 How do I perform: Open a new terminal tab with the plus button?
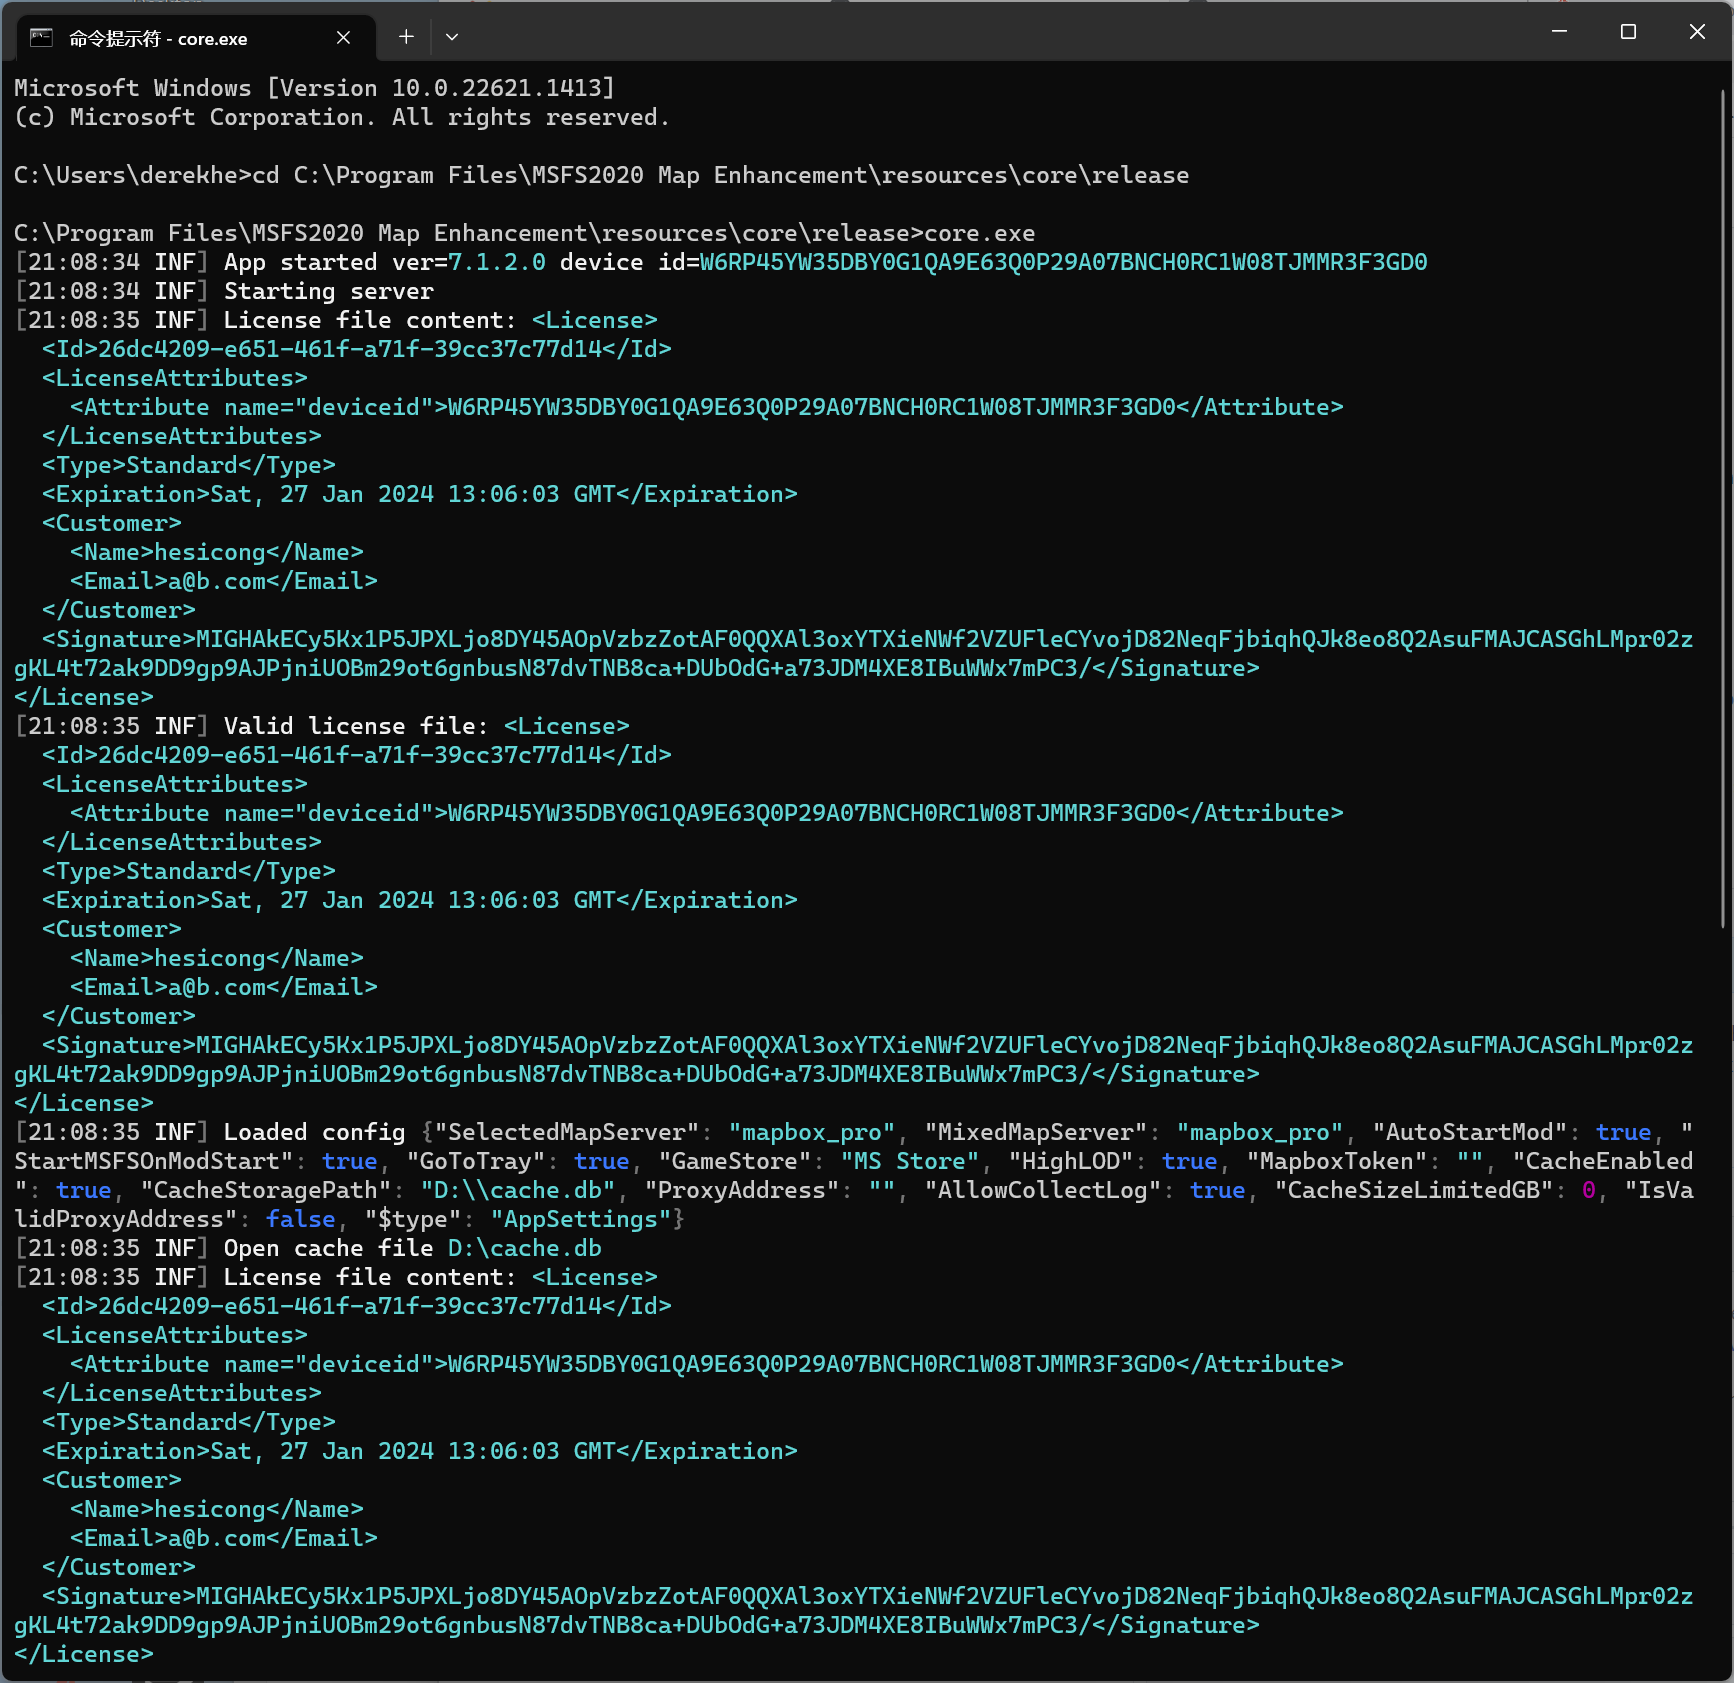click(405, 36)
